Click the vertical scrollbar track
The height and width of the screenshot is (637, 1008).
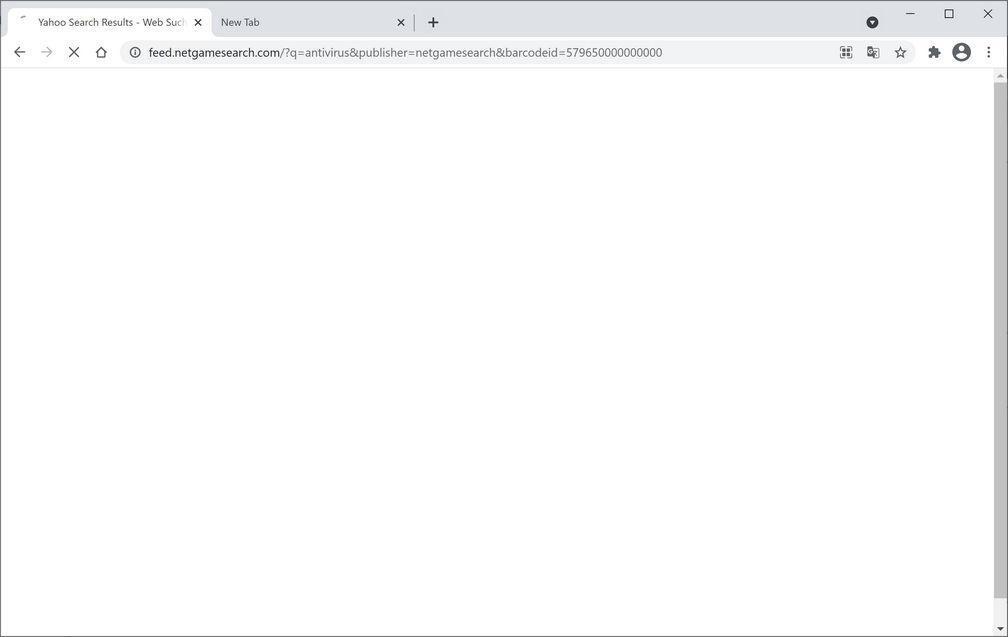tap(1000, 352)
